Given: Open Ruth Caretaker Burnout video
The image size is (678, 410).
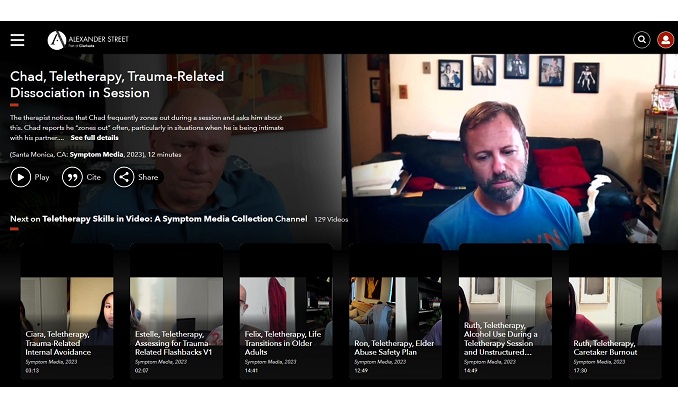Looking at the screenshot, I should pos(615,312).
